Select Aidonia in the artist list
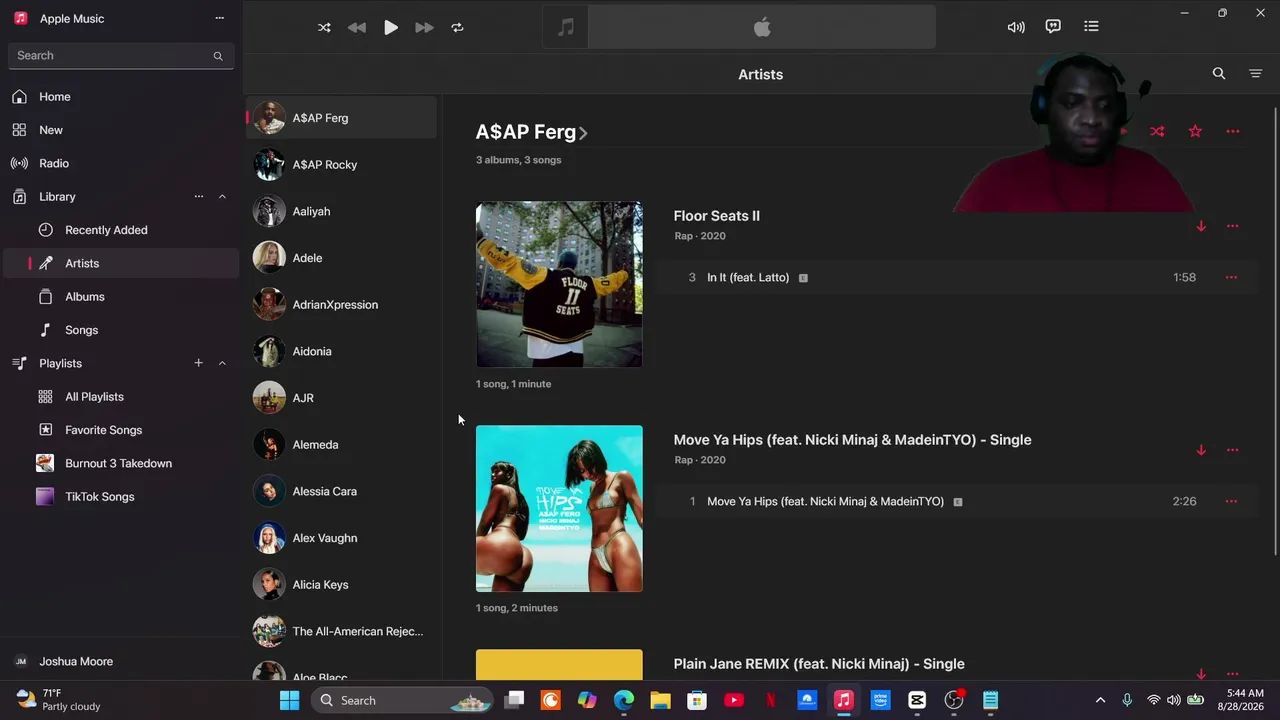Viewport: 1280px width, 720px height. pyautogui.click(x=341, y=351)
